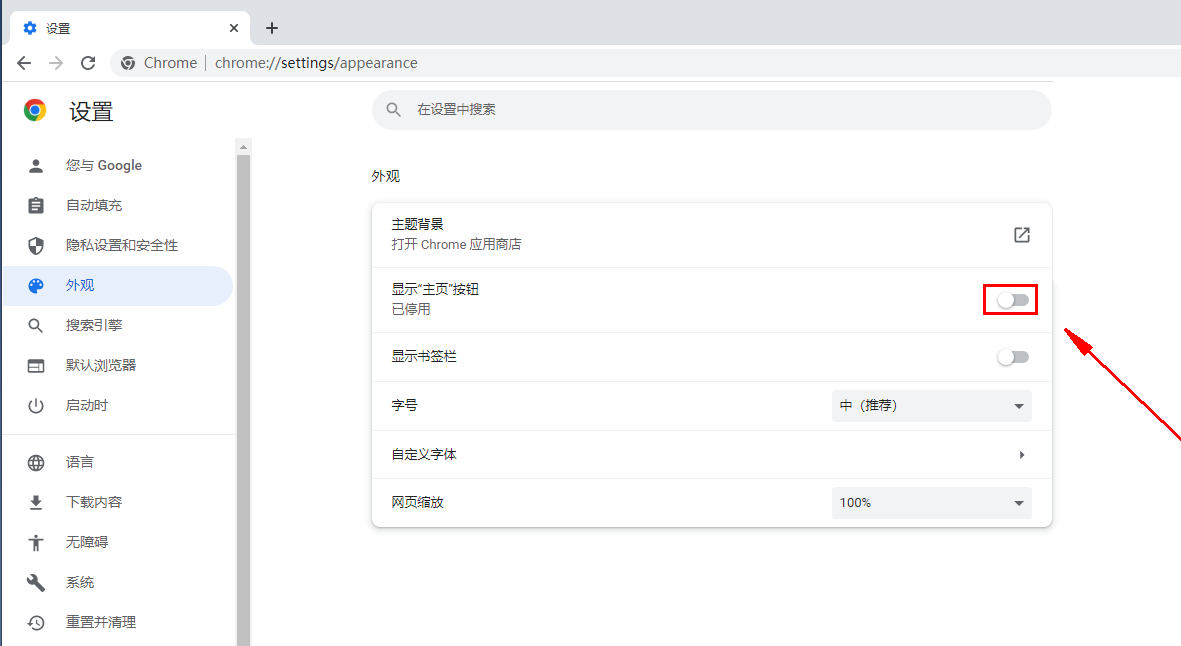Open the 字号 font size dropdown
The height and width of the screenshot is (646, 1181).
click(931, 406)
